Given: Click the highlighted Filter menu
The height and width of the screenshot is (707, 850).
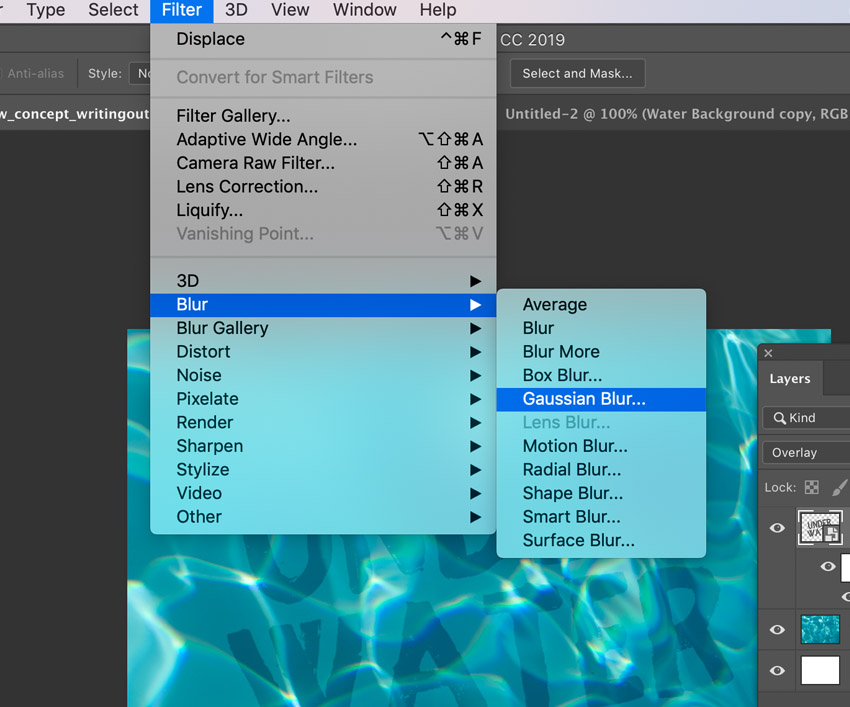Looking at the screenshot, I should [182, 10].
